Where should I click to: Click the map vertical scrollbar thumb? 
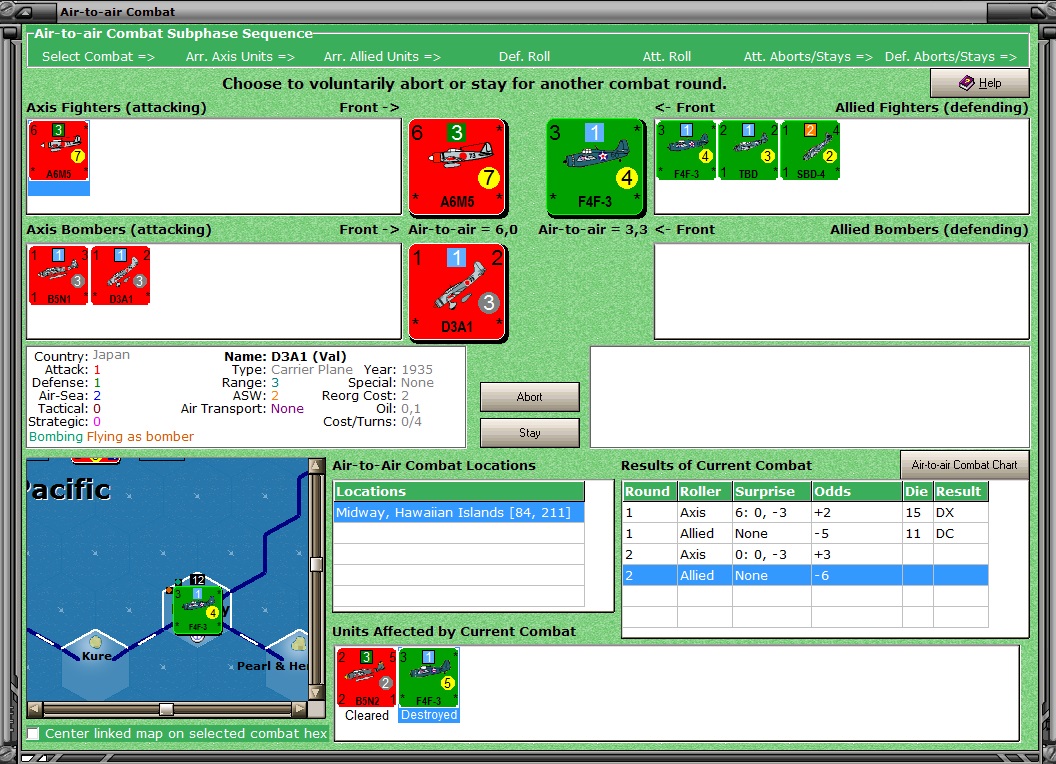click(316, 564)
